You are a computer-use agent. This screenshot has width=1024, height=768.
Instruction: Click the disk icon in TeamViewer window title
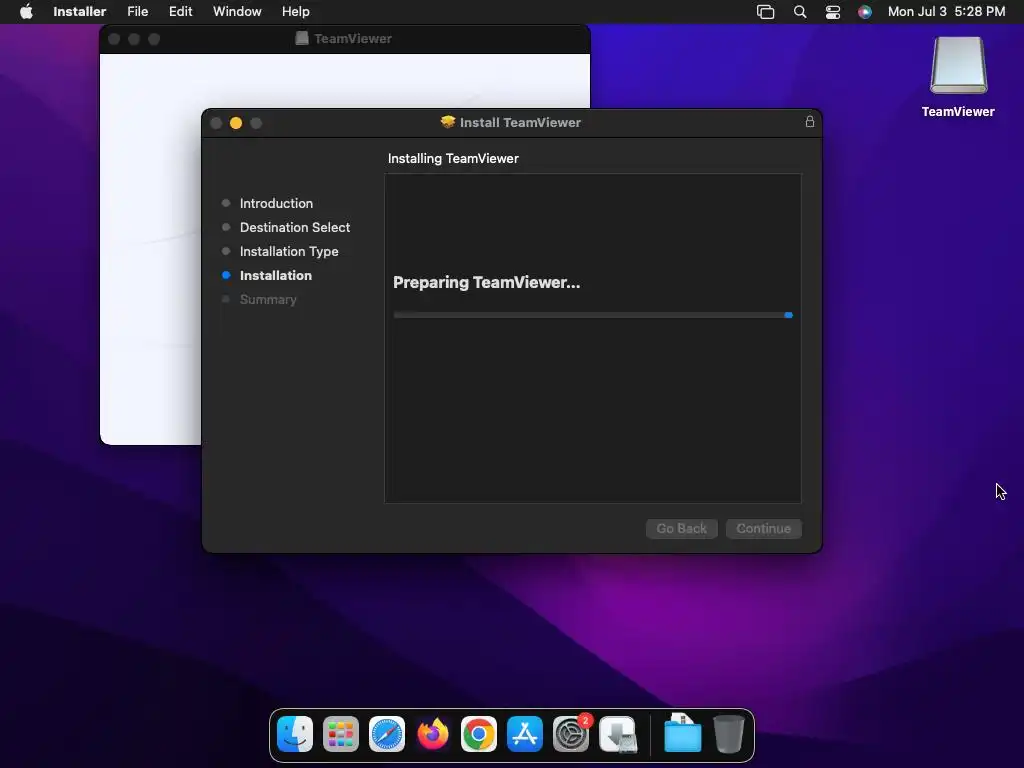click(302, 39)
